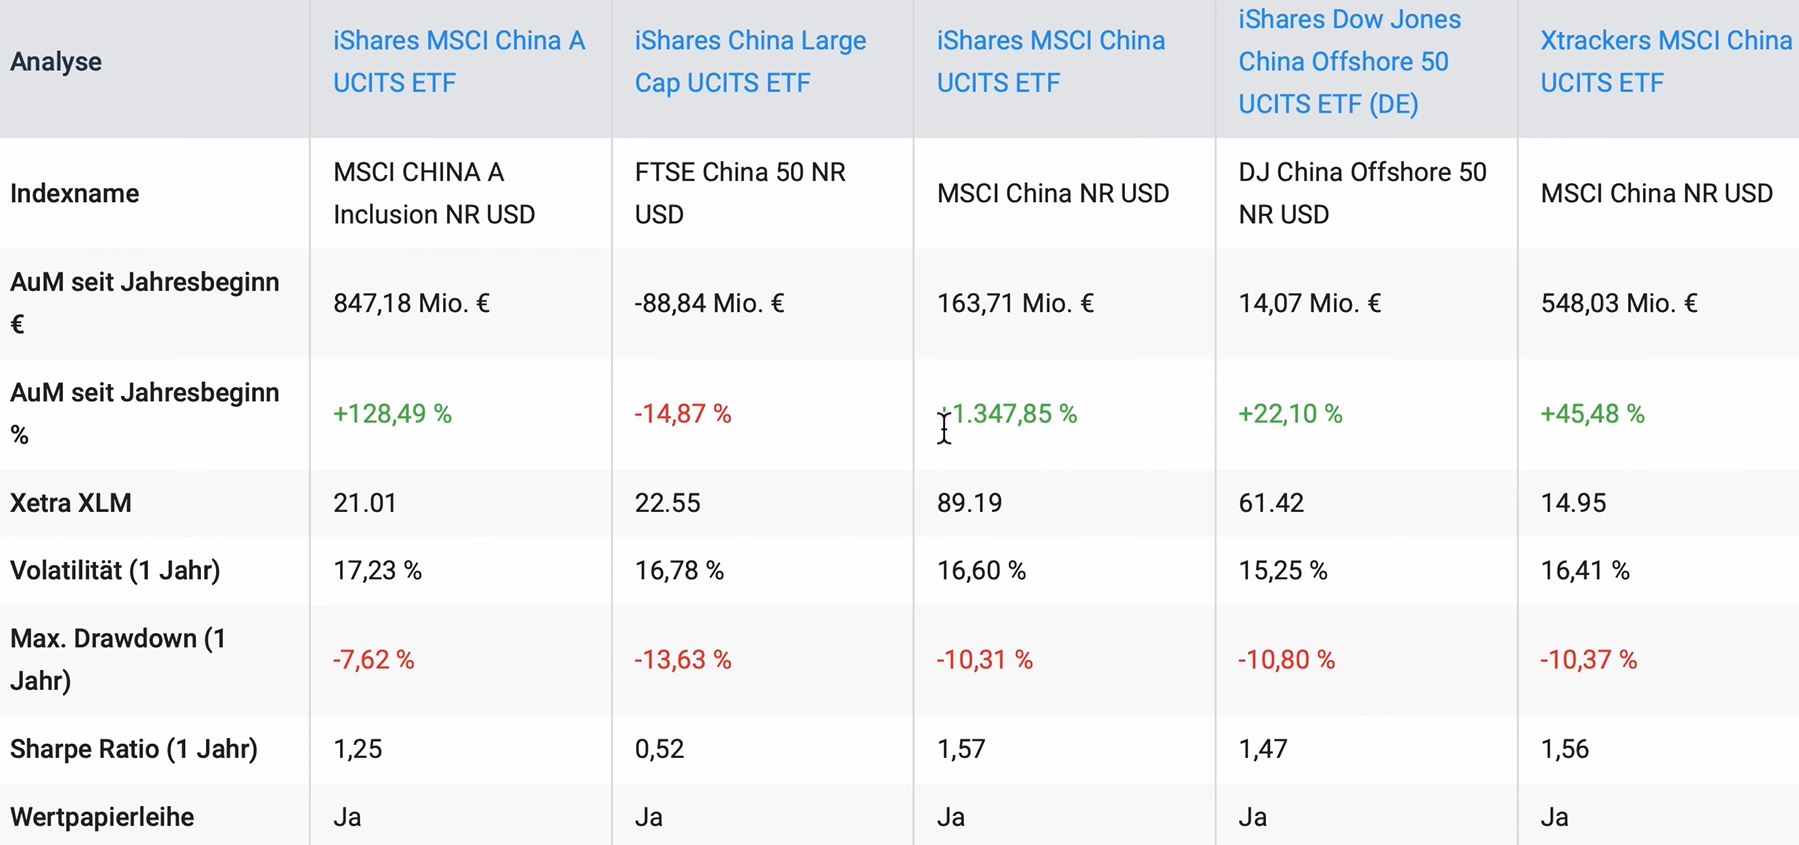The height and width of the screenshot is (845, 1799).
Task: Click the 89.19 Xetra XLM value
Action: [x=969, y=503]
